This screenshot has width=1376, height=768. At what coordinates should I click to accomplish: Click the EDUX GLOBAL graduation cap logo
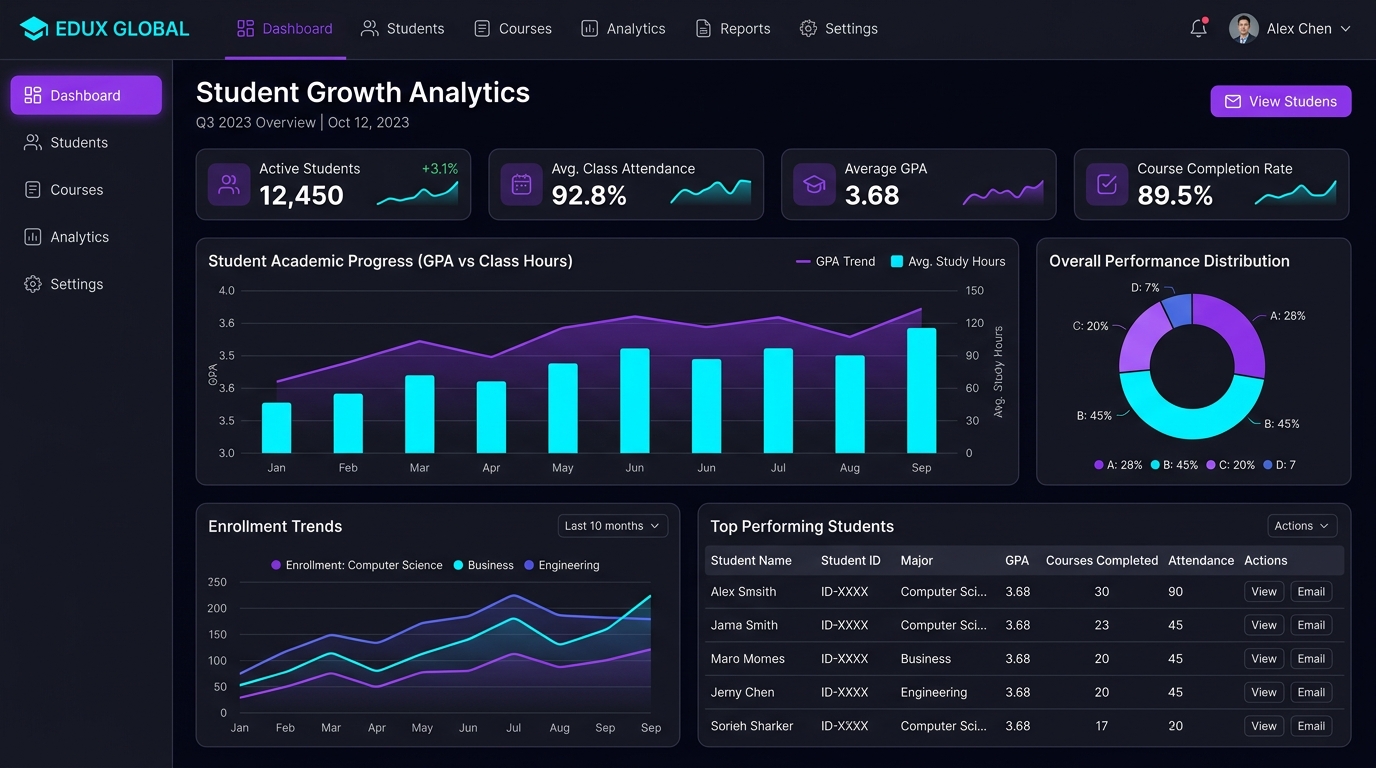coord(34,29)
